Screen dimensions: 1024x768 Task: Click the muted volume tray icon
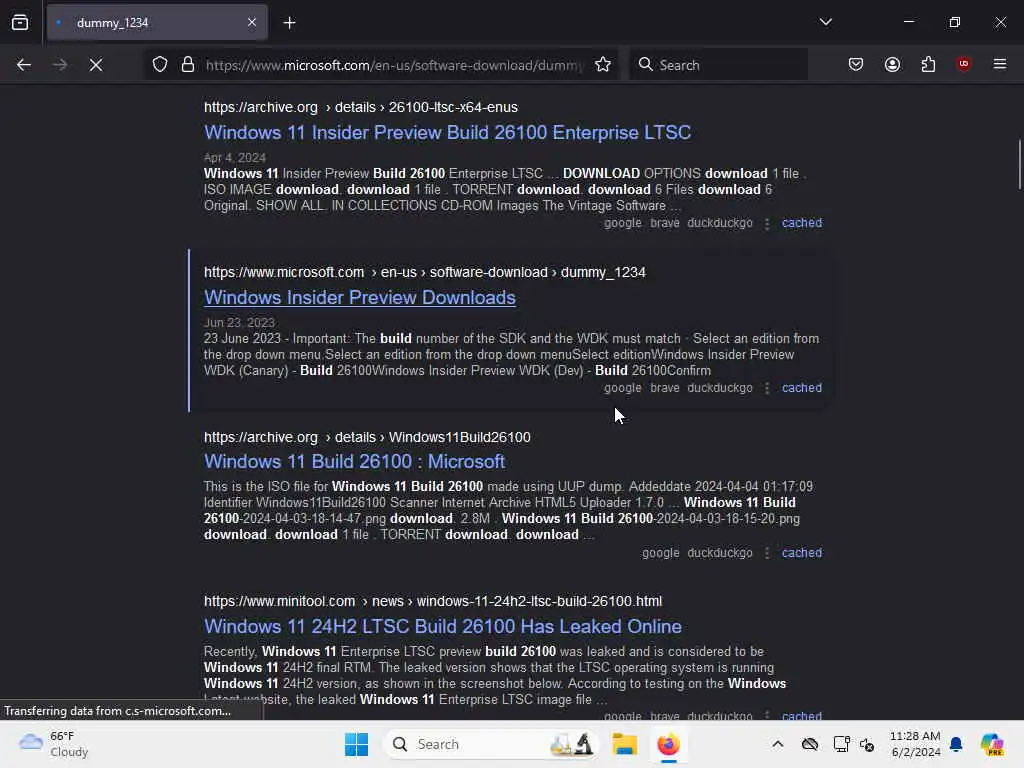pos(867,744)
